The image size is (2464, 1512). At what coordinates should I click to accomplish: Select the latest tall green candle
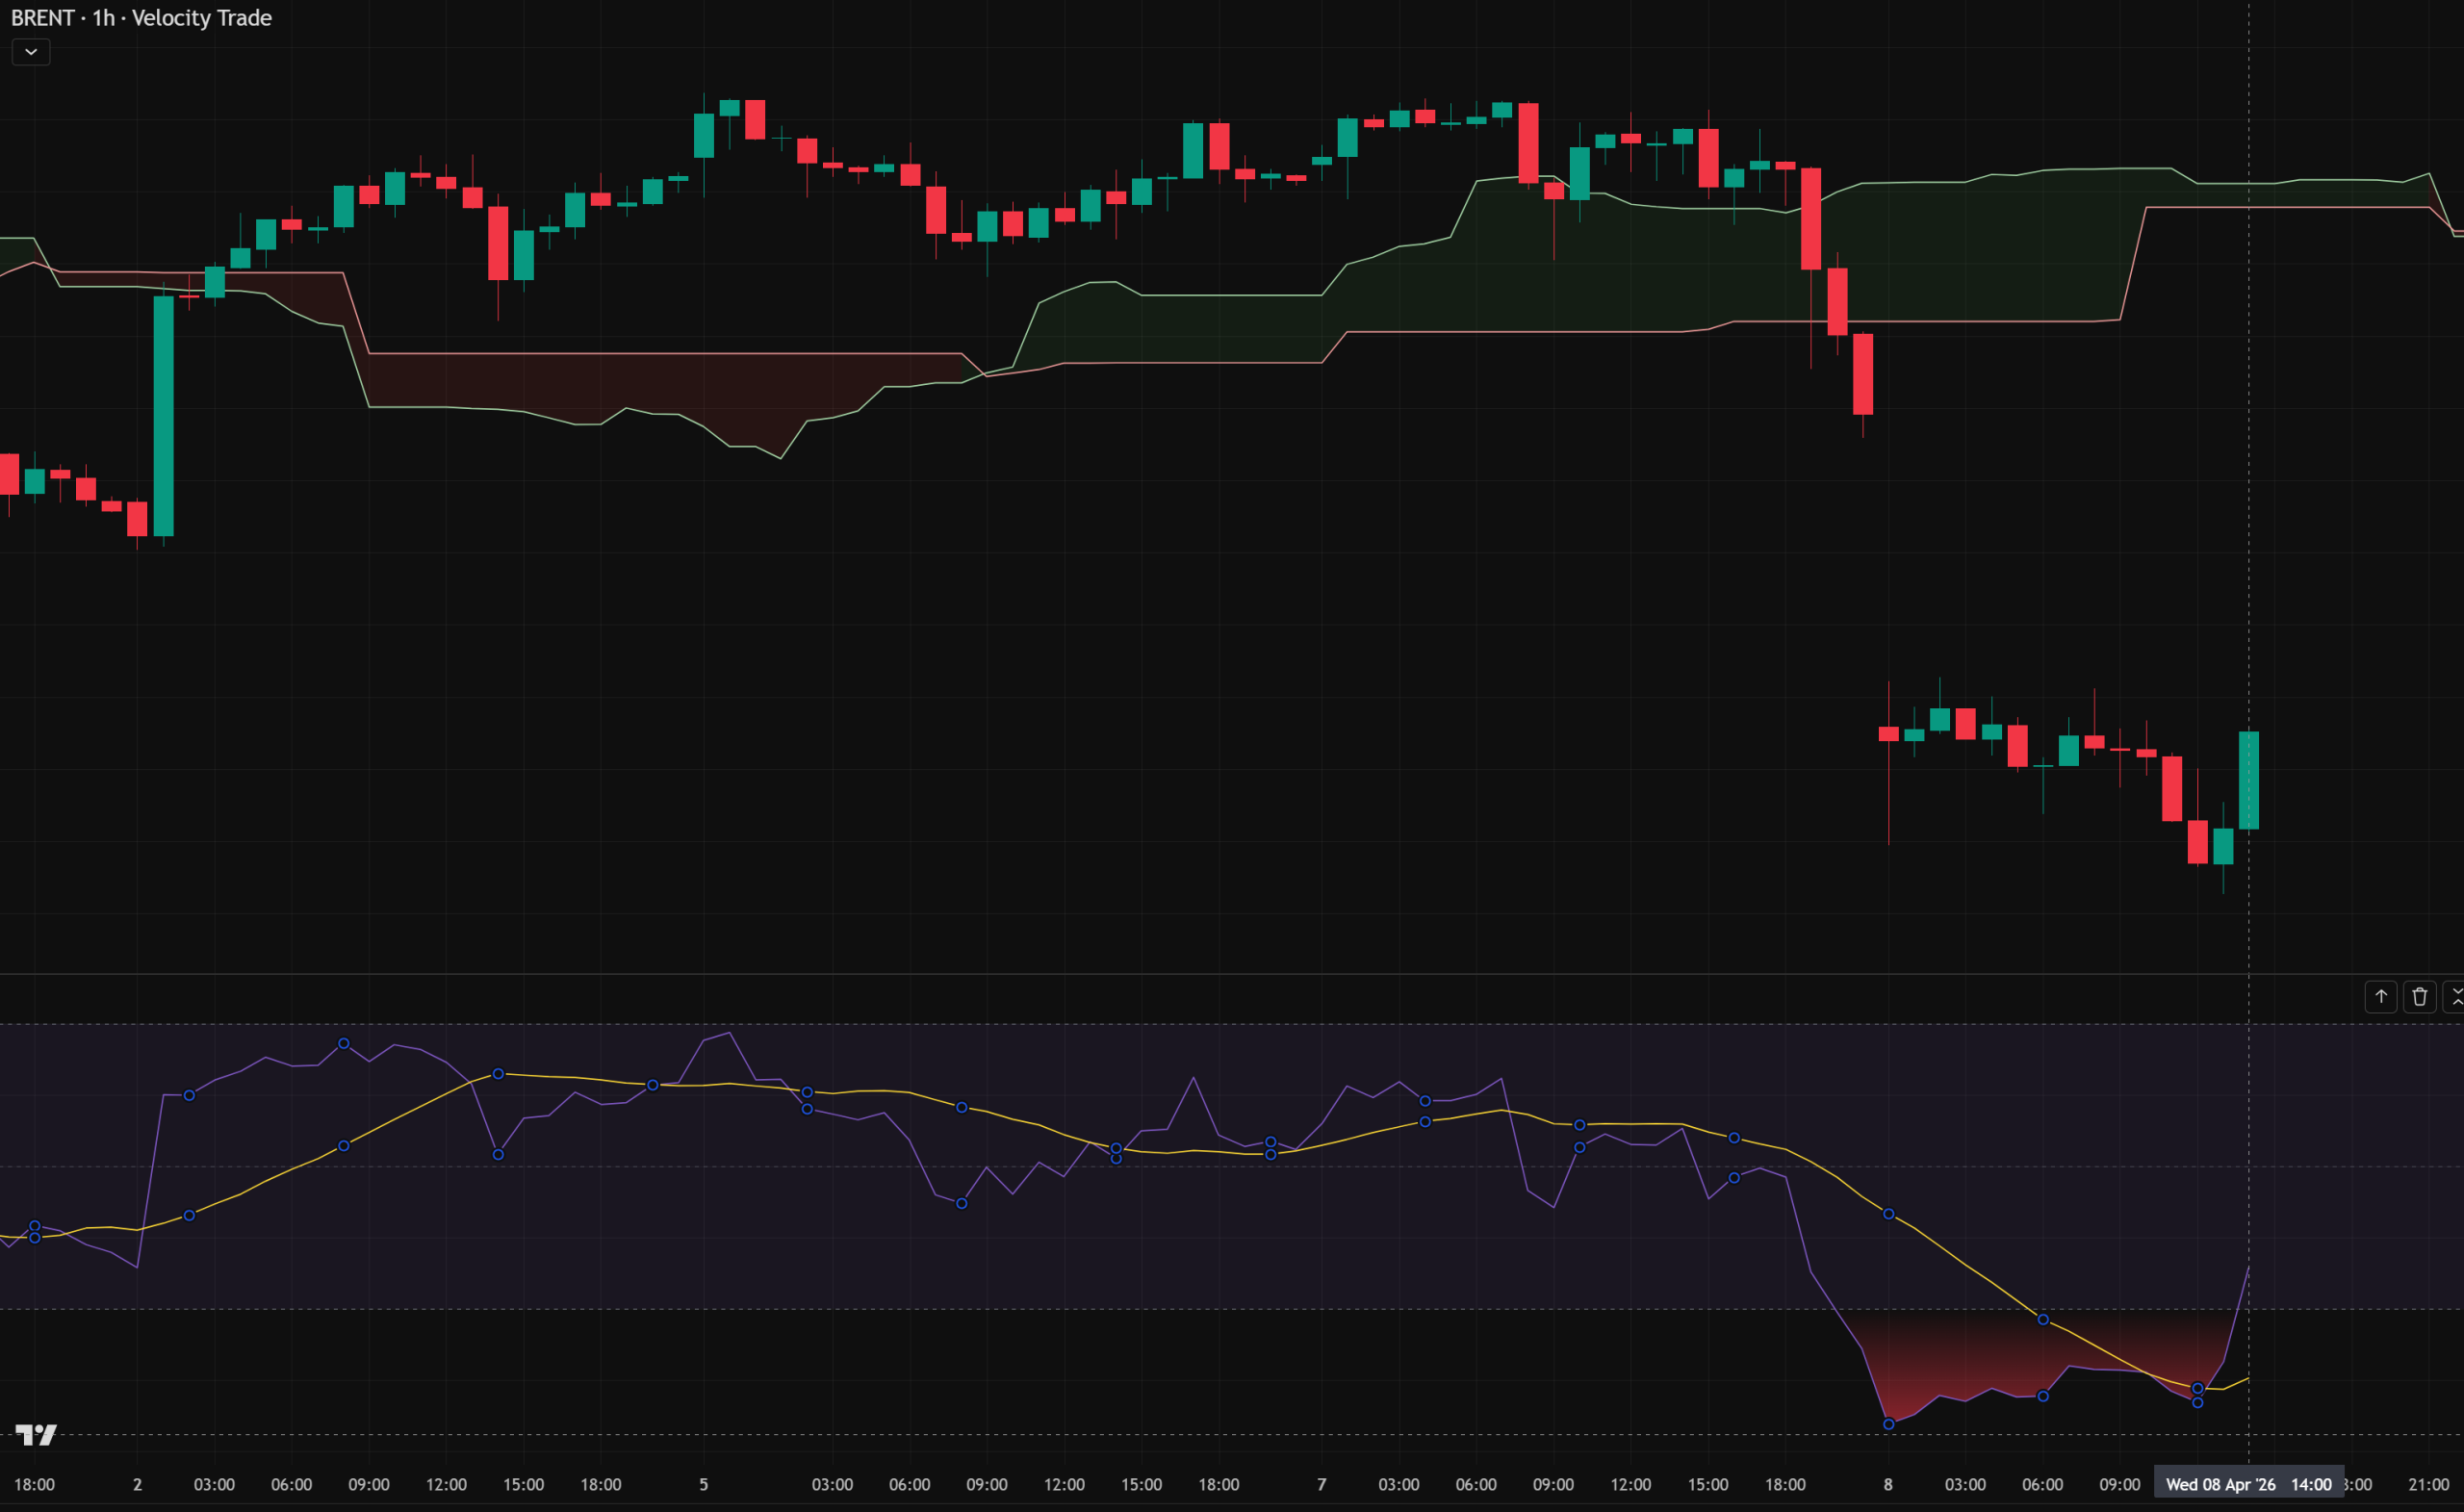pyautogui.click(x=2249, y=780)
